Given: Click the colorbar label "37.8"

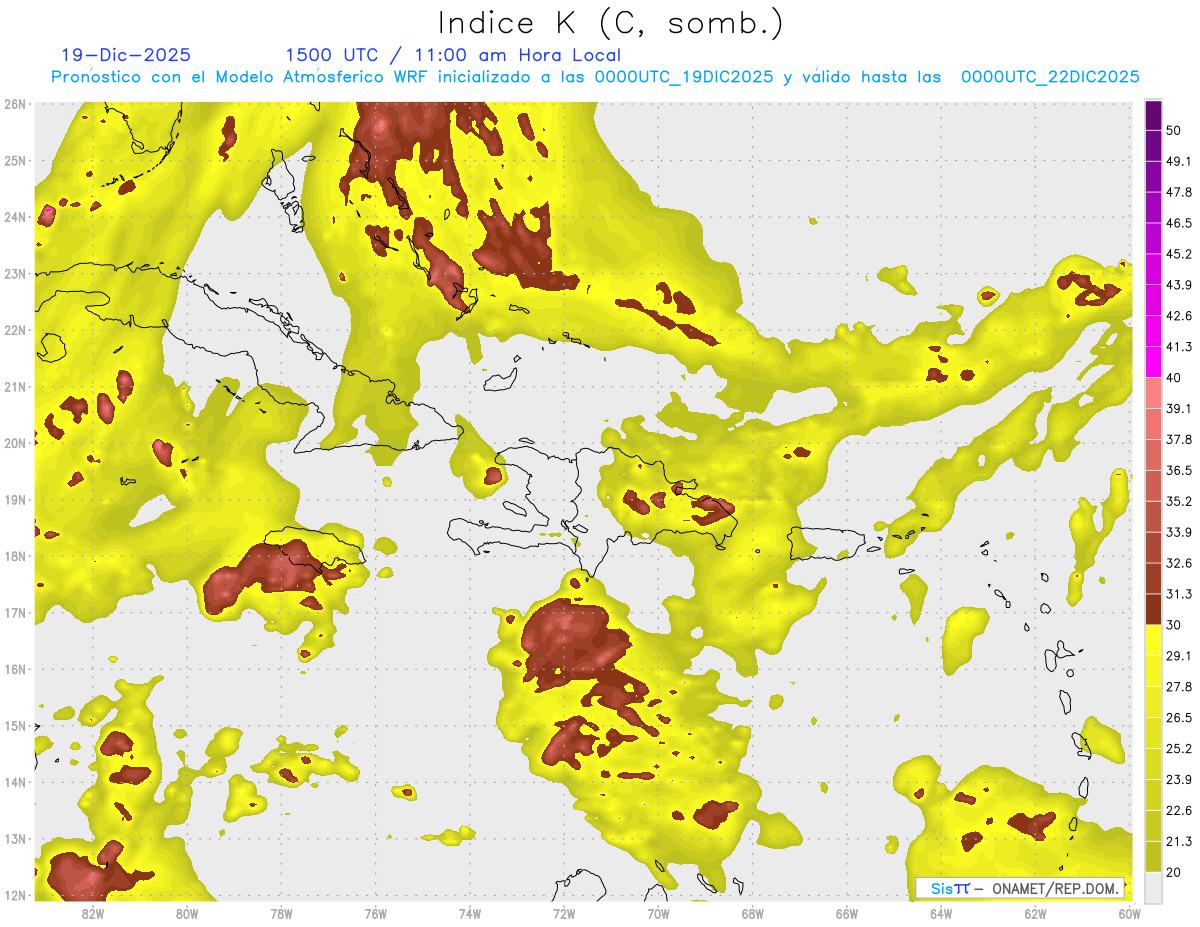Looking at the screenshot, I should 1179,439.
